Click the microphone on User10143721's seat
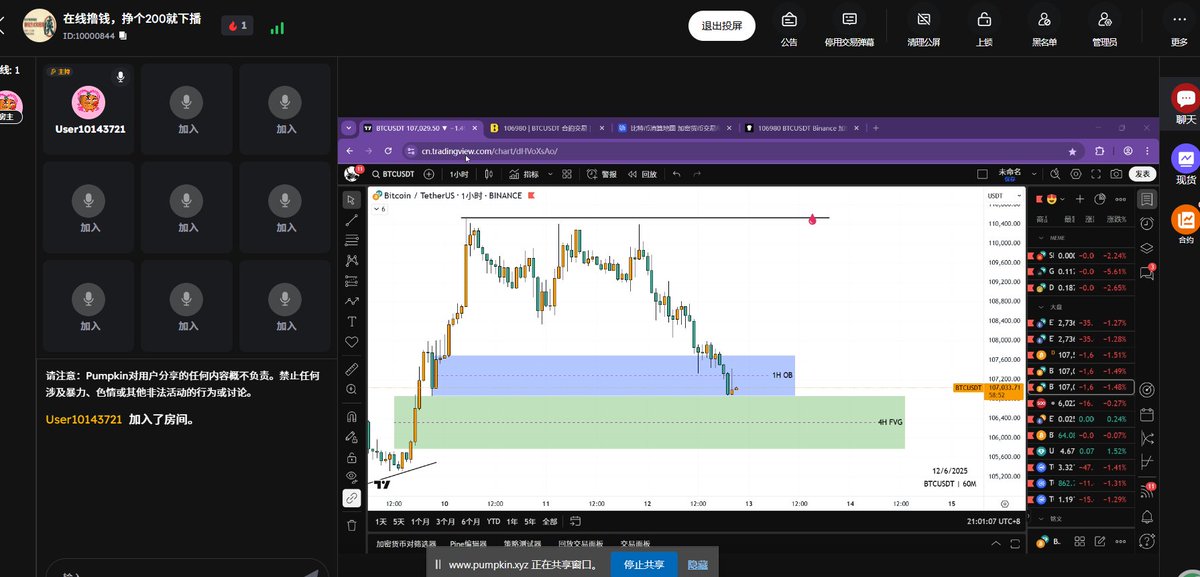 point(120,76)
